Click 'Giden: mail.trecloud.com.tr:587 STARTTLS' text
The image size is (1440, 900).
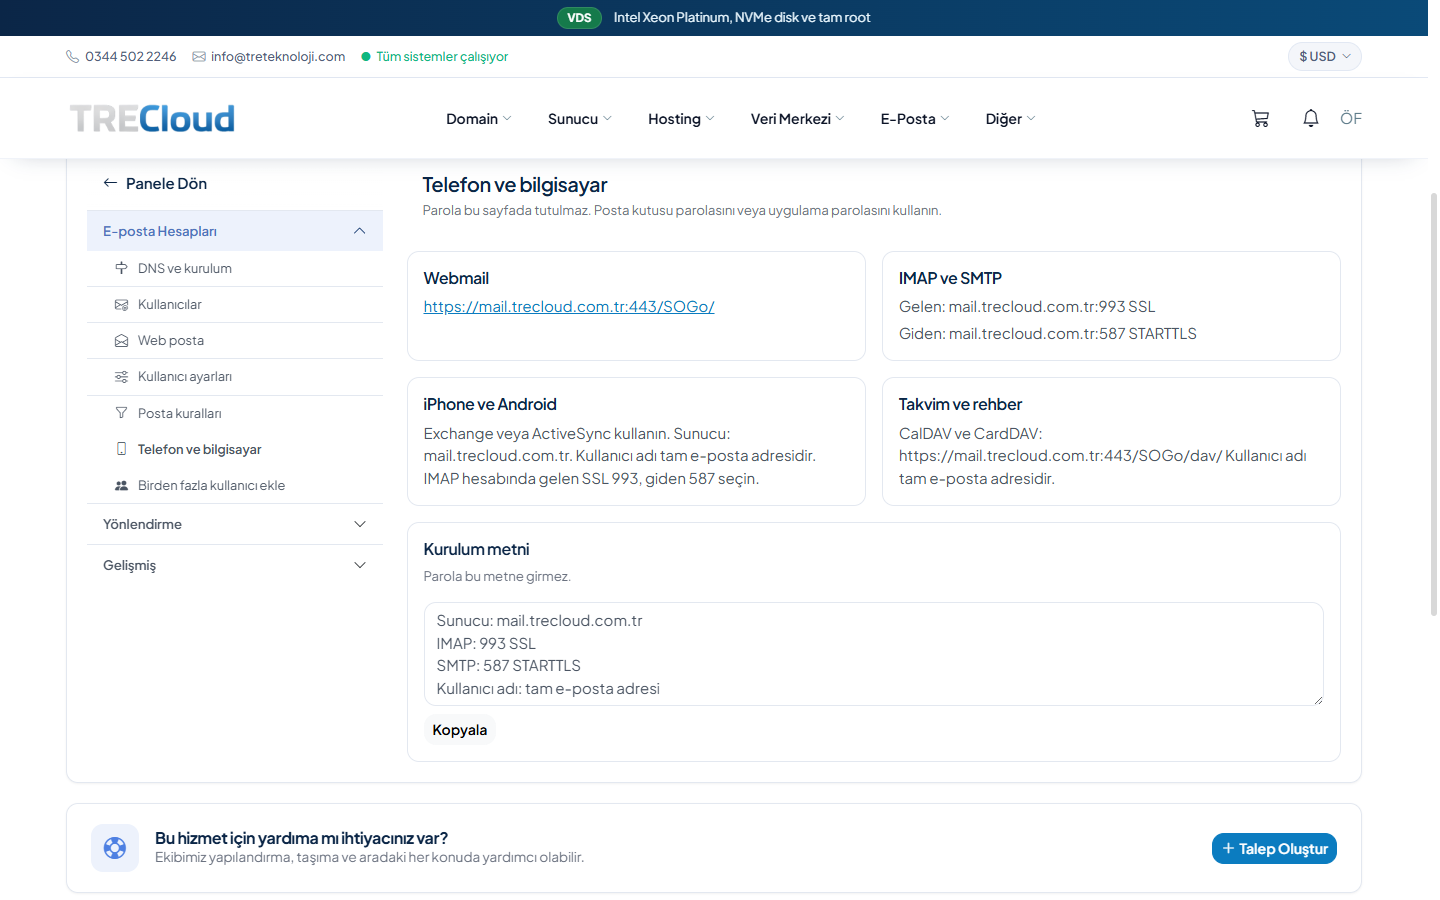[x=1047, y=333]
